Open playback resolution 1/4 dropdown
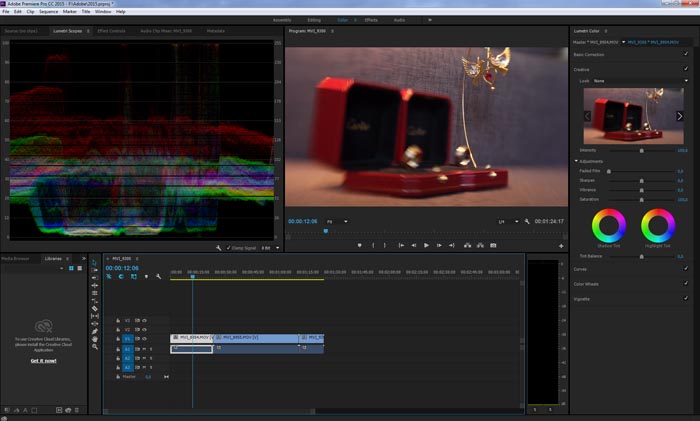Viewport: 700px width, 421px height. click(x=508, y=221)
